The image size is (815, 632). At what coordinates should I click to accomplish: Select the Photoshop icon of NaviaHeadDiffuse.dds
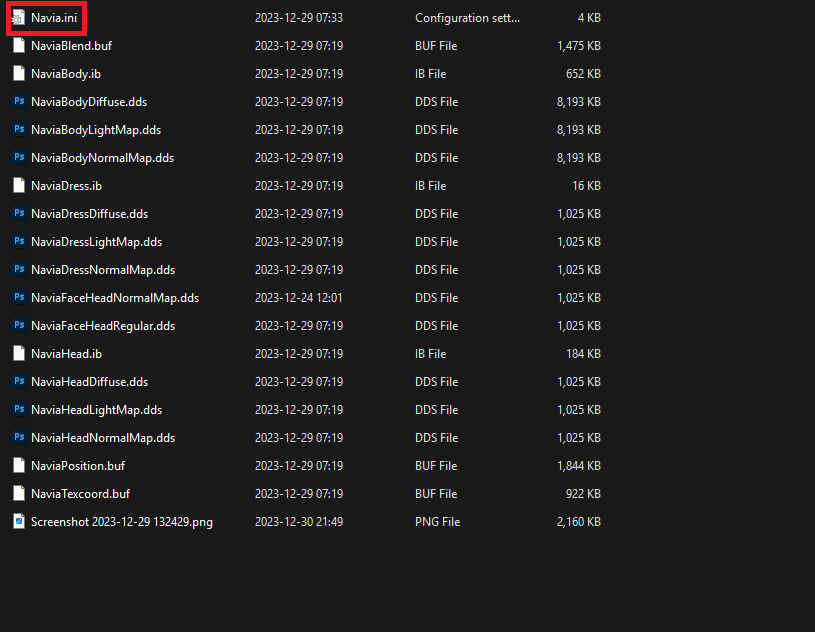(x=19, y=381)
